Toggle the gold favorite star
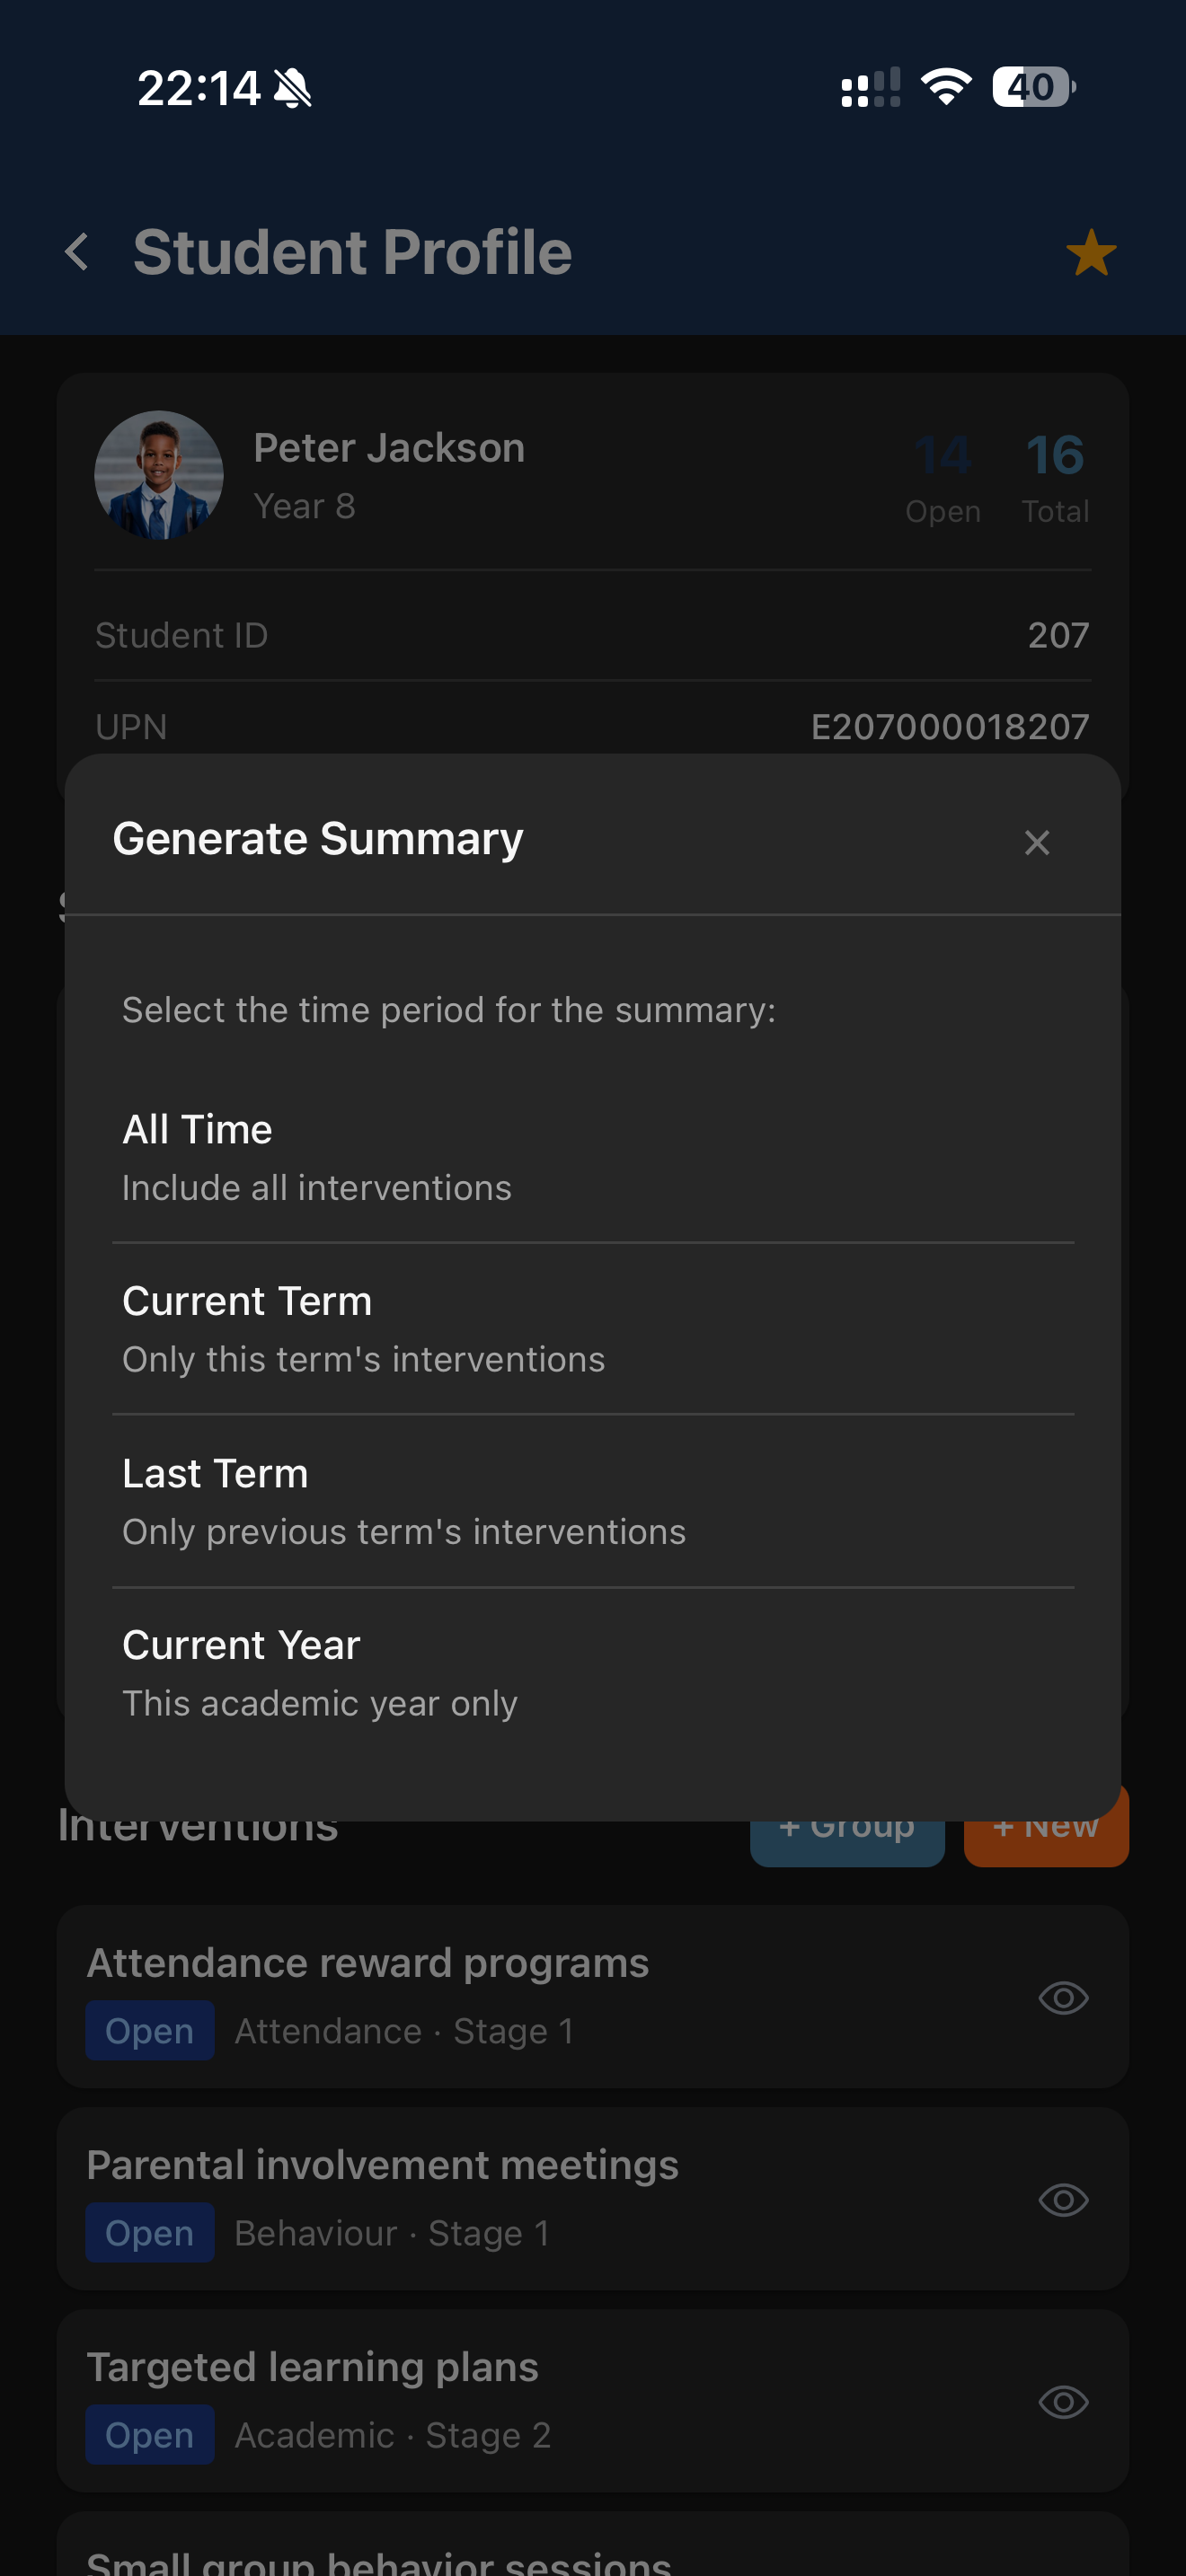1186x2576 pixels. (x=1090, y=252)
